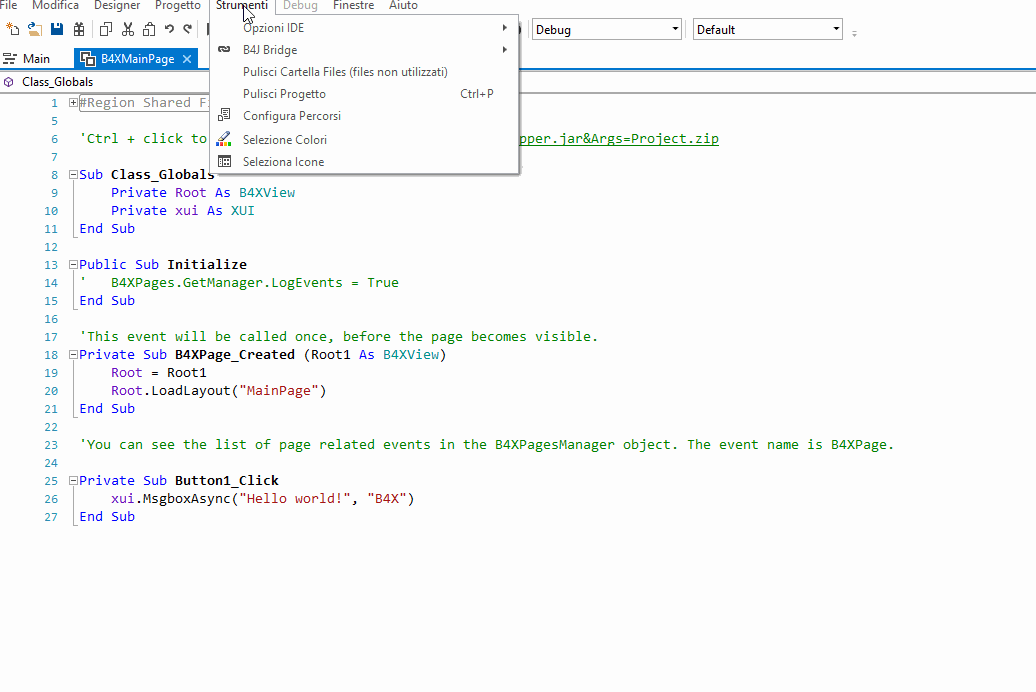The height and width of the screenshot is (692, 1036).
Task: Choose B4J Bridge menu entry
Action: (364, 50)
